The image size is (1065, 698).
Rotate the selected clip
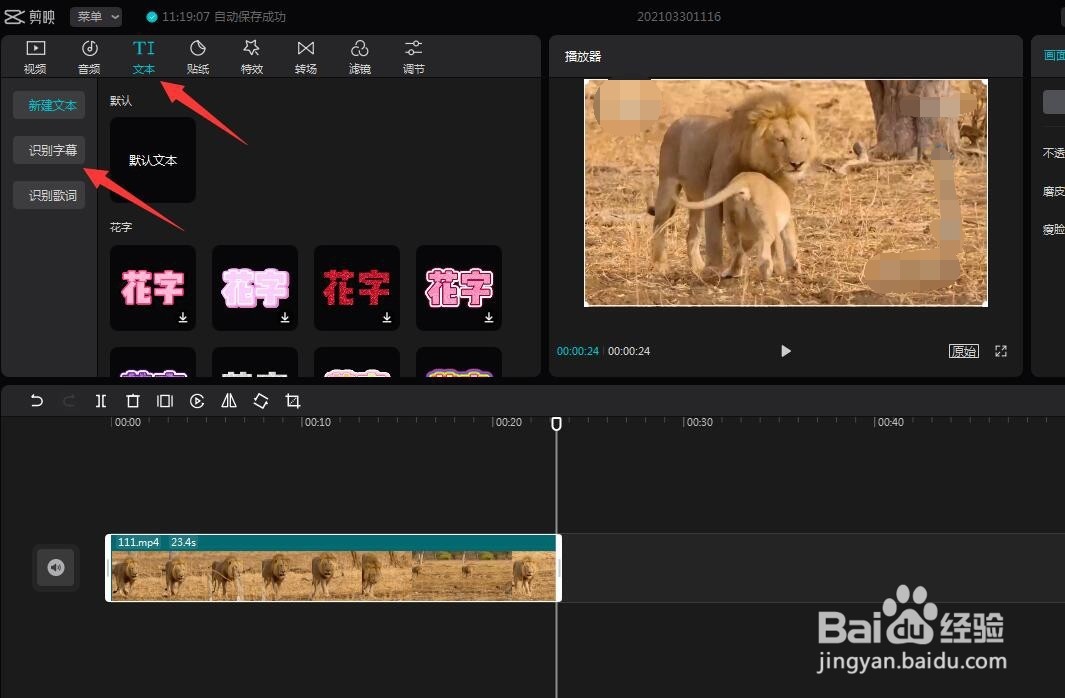click(261, 401)
